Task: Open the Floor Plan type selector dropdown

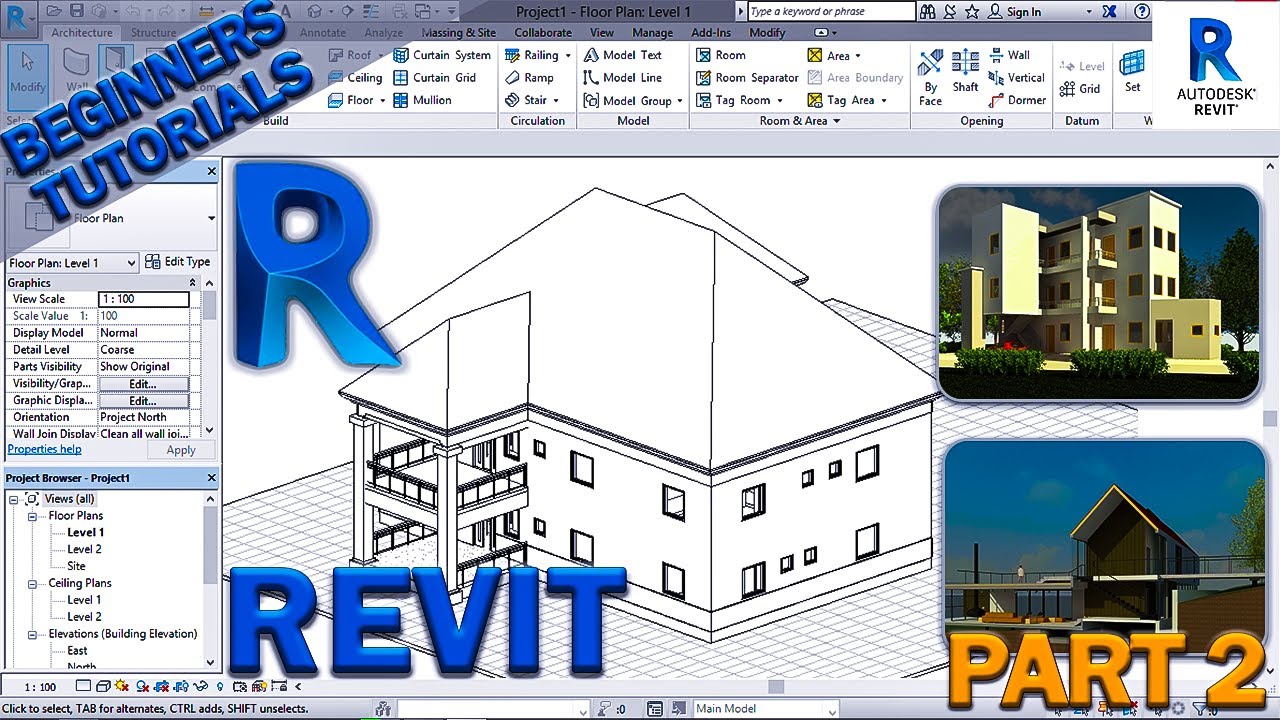Action: [x=211, y=218]
